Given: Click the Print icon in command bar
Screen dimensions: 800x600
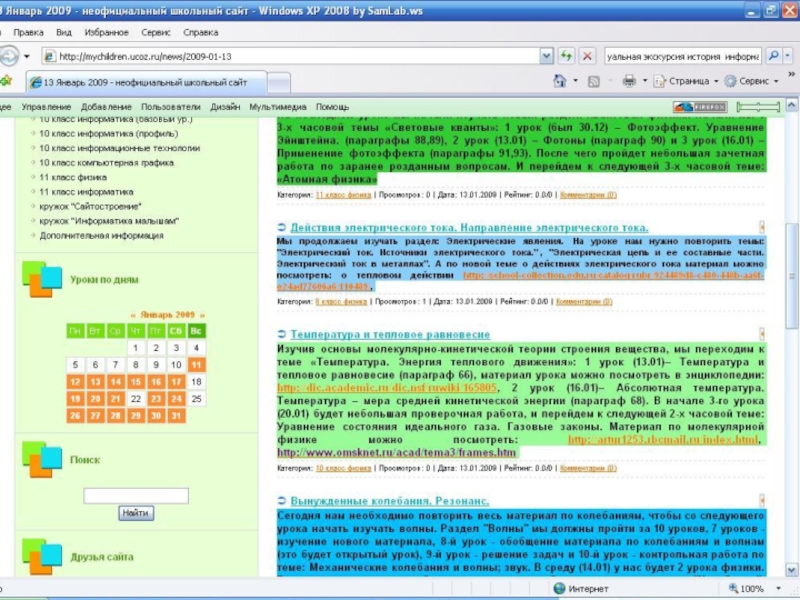Looking at the screenshot, I should pos(629,81).
